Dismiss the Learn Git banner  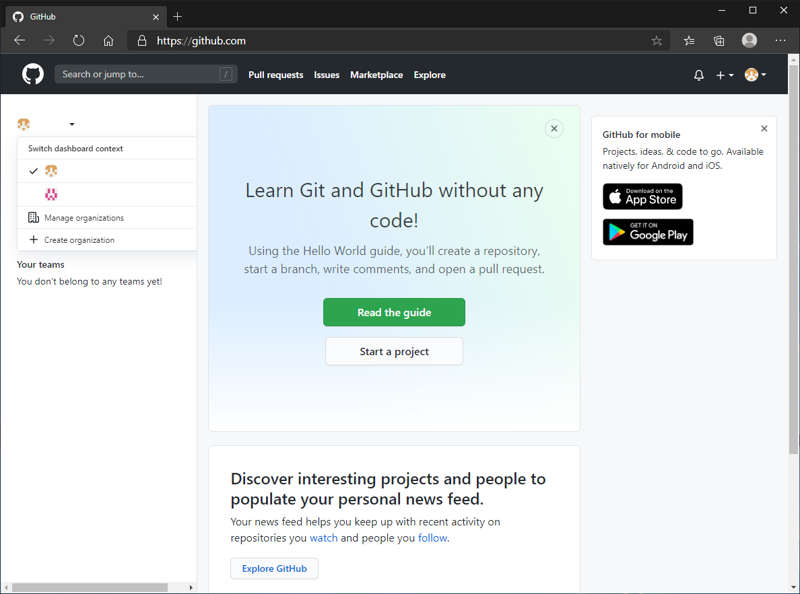(554, 128)
